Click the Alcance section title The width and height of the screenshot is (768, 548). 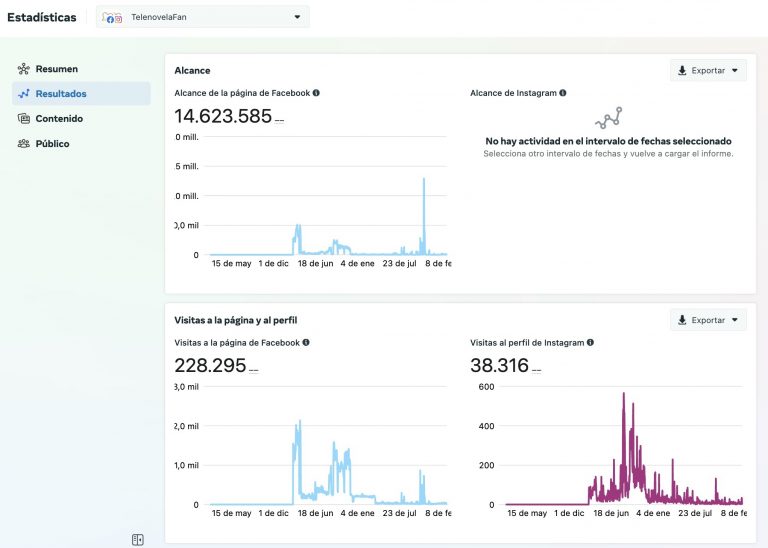pos(192,71)
